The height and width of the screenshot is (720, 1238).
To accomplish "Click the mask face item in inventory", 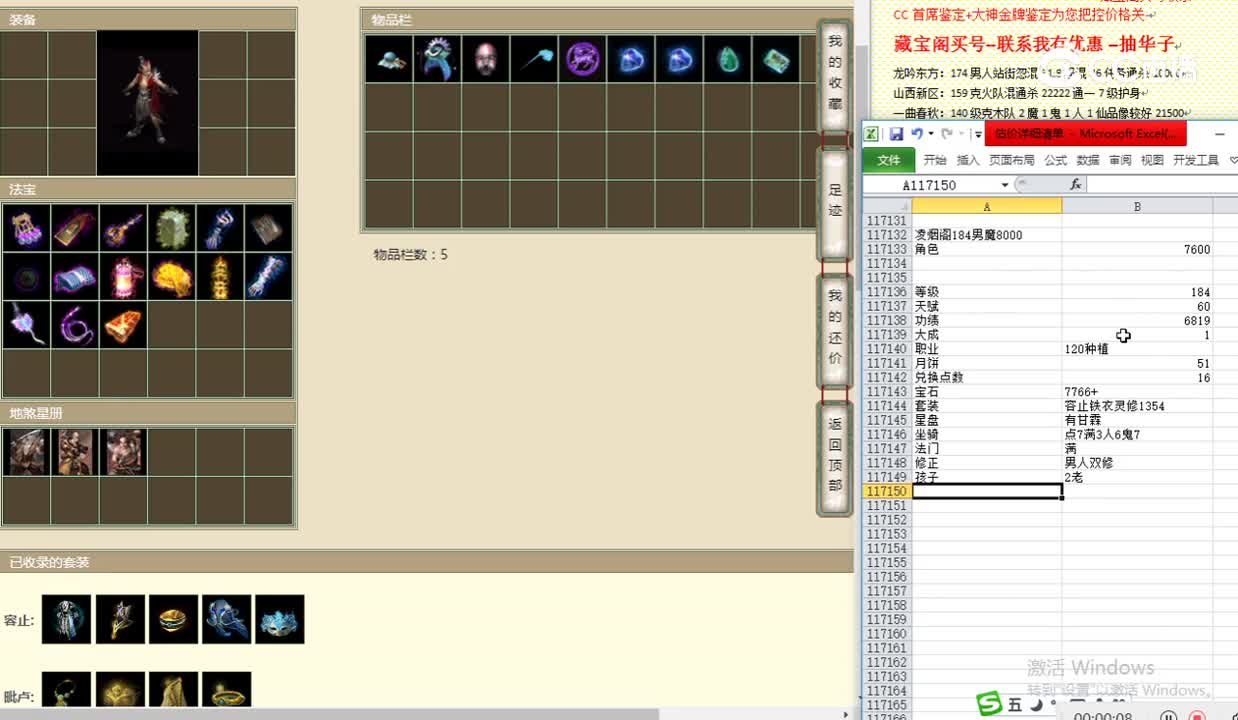I will 485,59.
